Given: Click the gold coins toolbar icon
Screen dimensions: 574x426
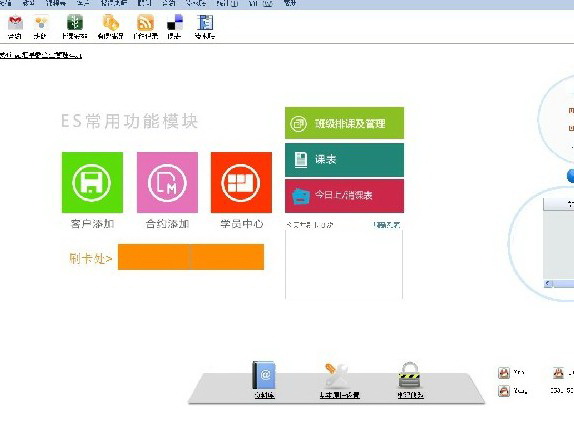Looking at the screenshot, I should [x=111, y=23].
